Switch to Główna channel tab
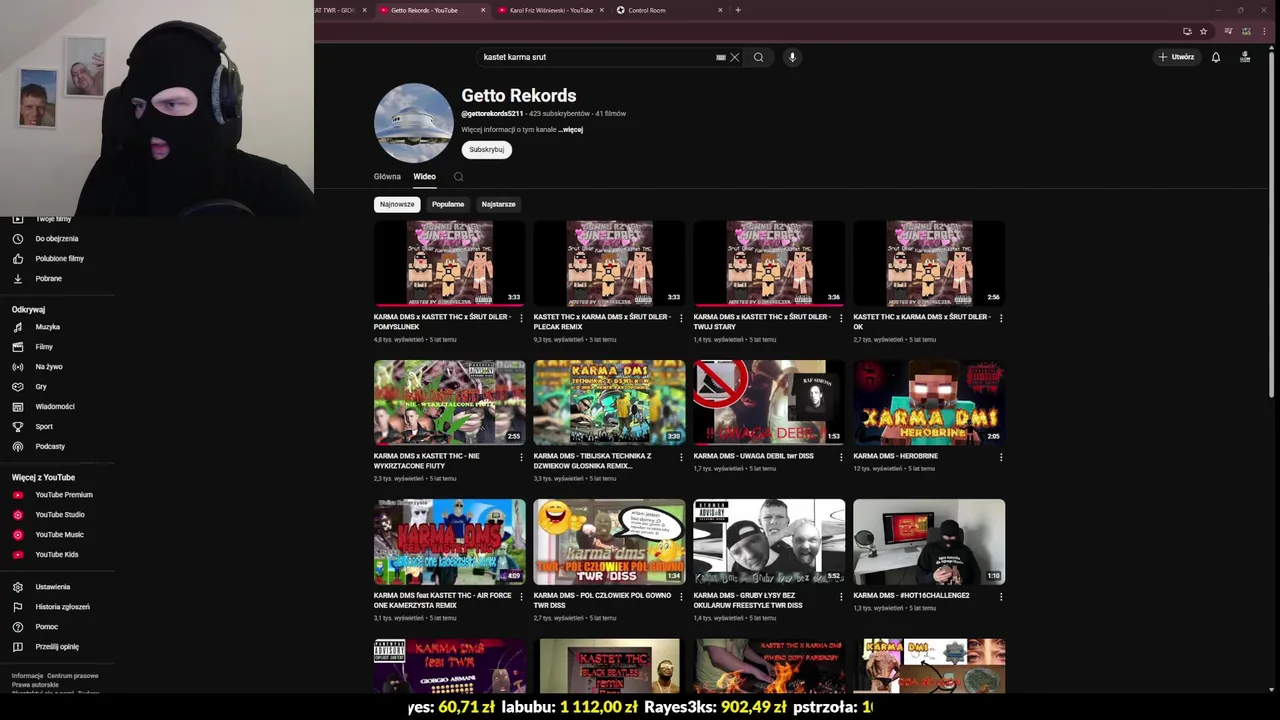 click(387, 177)
